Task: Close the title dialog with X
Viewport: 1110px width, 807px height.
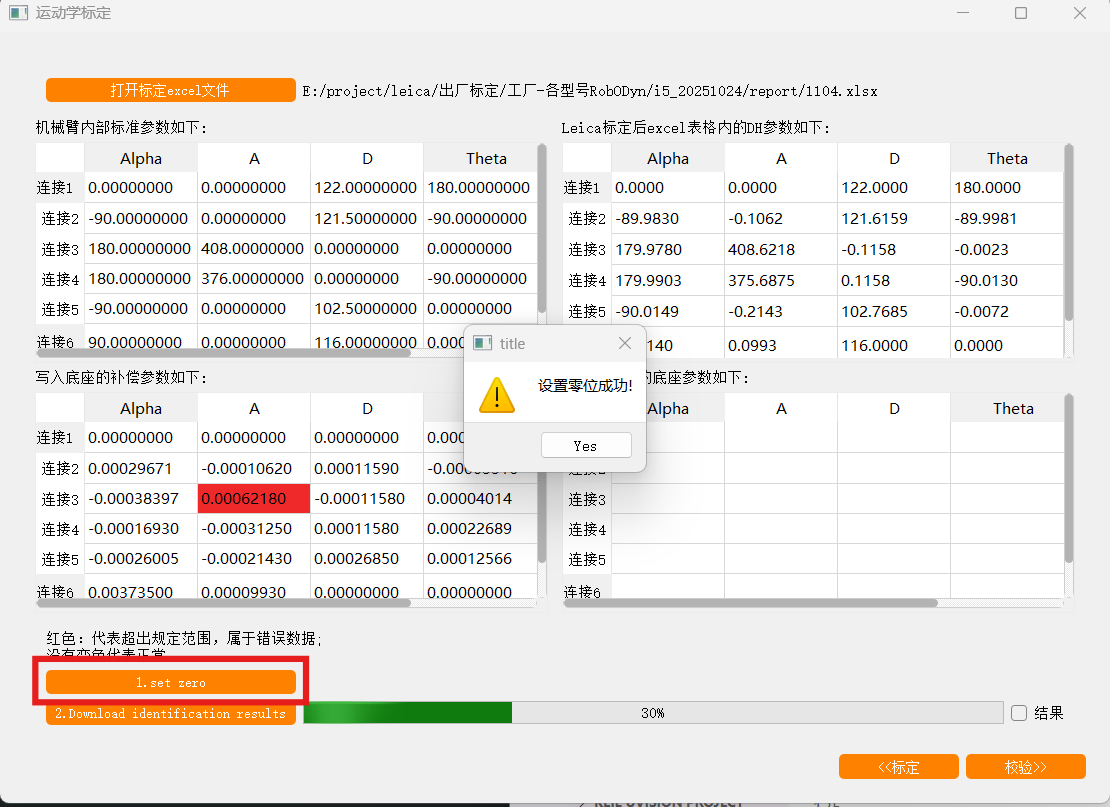Action: pyautogui.click(x=625, y=343)
